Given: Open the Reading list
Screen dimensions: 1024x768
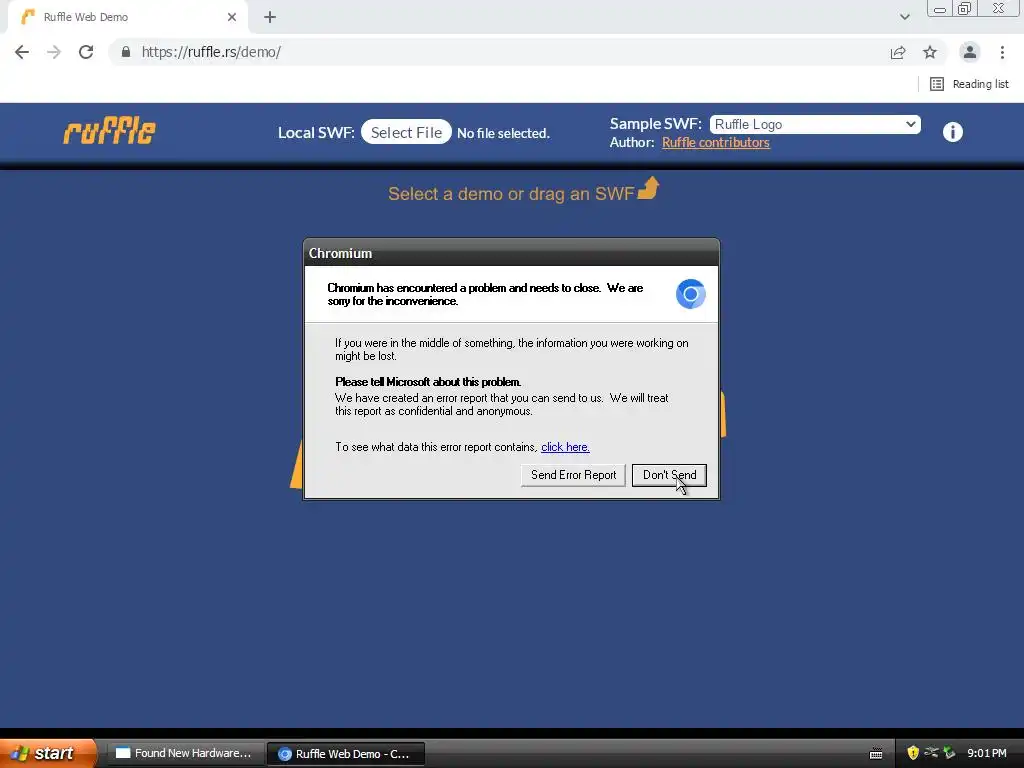Looking at the screenshot, I should pos(969,84).
